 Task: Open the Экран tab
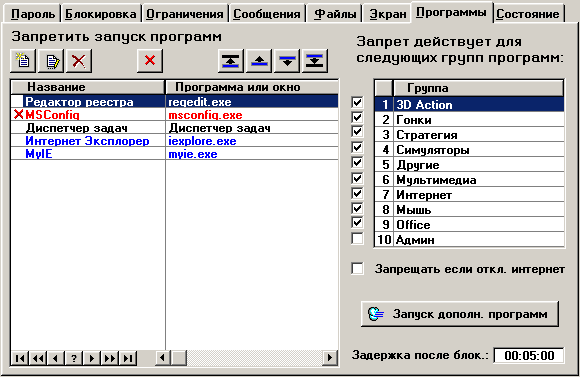(388, 14)
